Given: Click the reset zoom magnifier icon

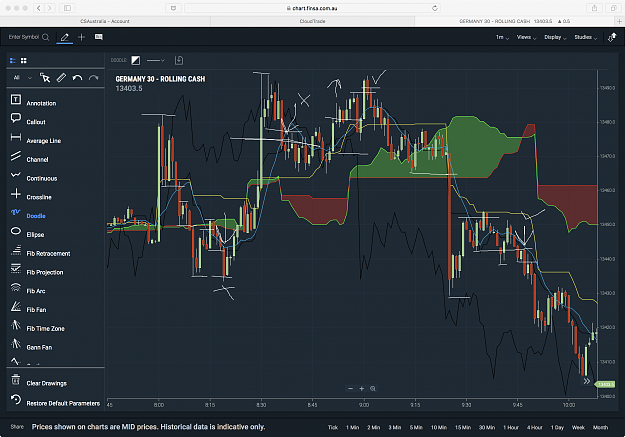Looking at the screenshot, I should click(x=373, y=388).
